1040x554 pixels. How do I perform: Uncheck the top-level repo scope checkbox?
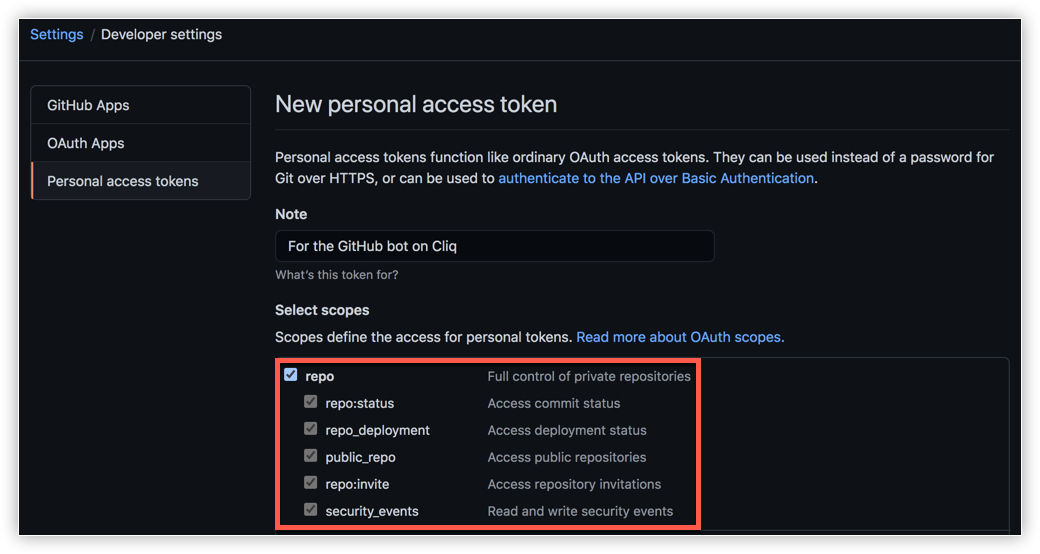click(x=291, y=375)
